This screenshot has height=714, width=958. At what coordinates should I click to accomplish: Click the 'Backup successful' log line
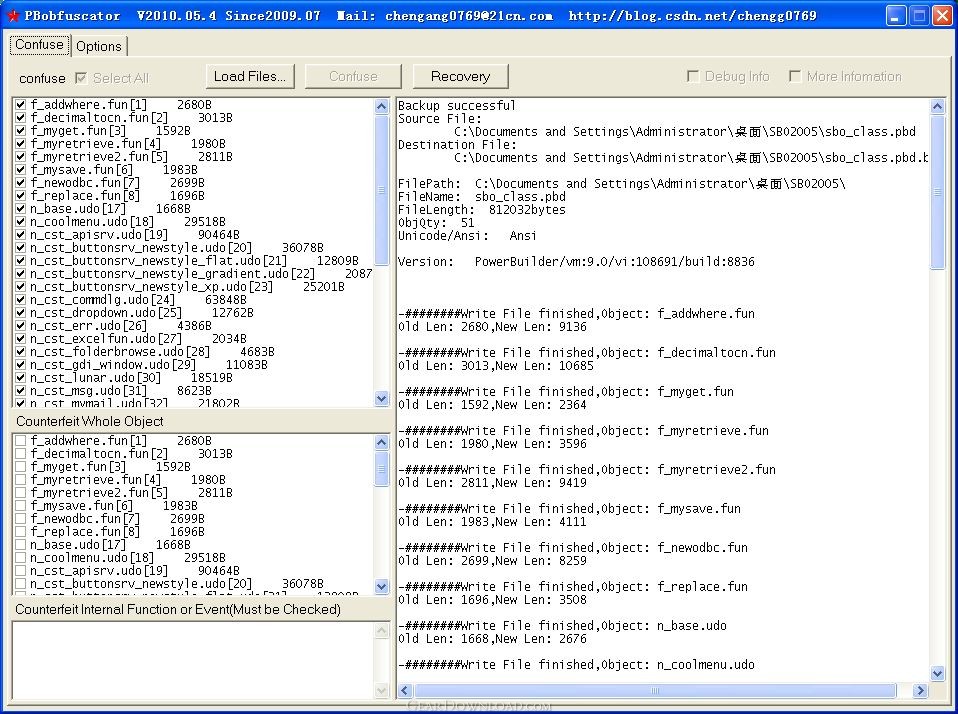(x=456, y=106)
